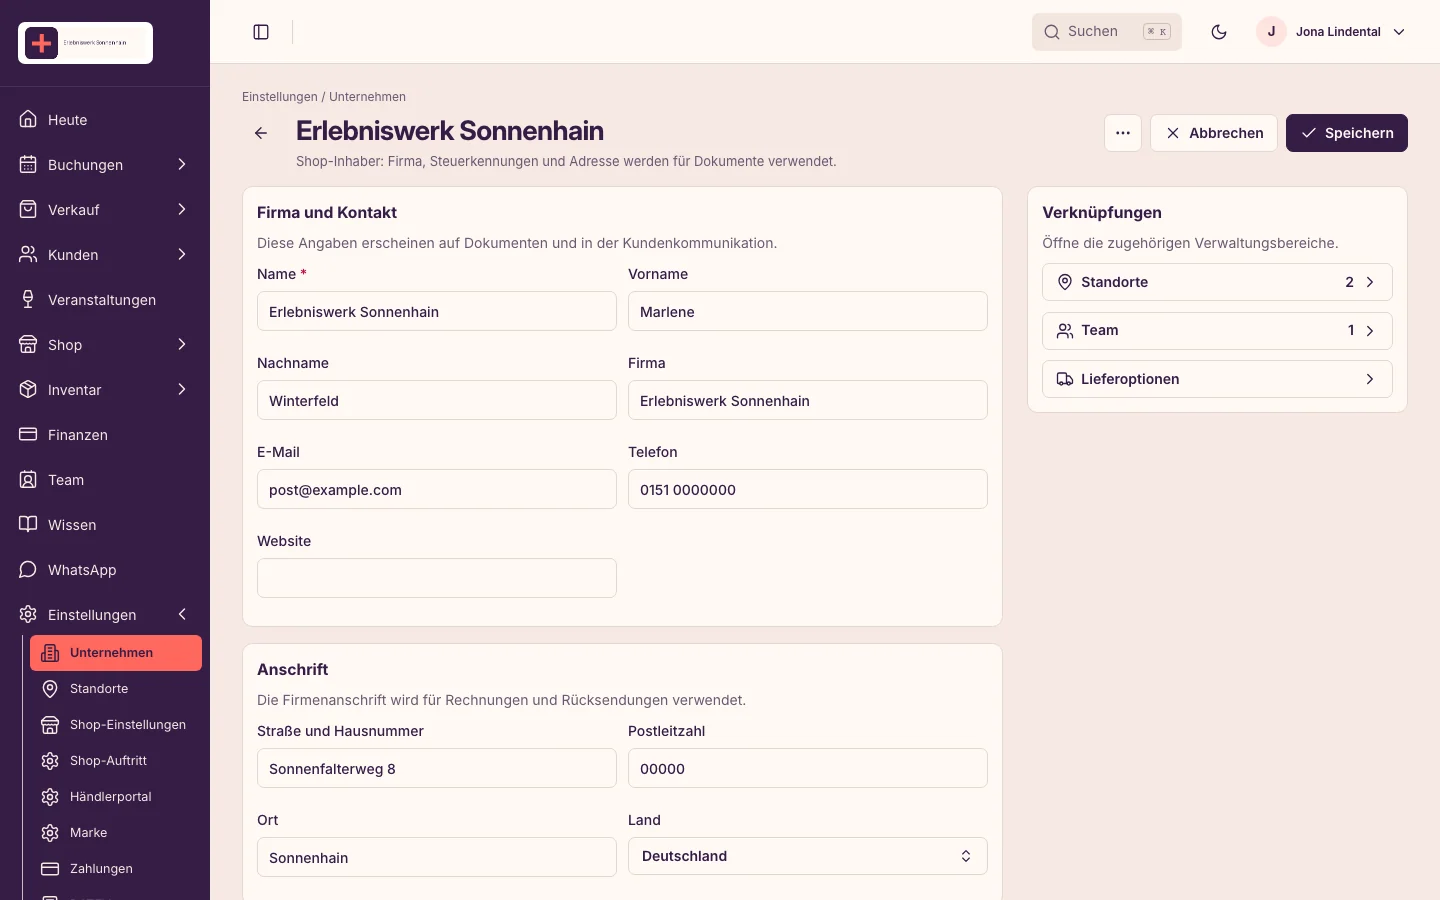The width and height of the screenshot is (1440, 900).
Task: Expand the Buchungen submenu chevron
Action: (x=182, y=164)
